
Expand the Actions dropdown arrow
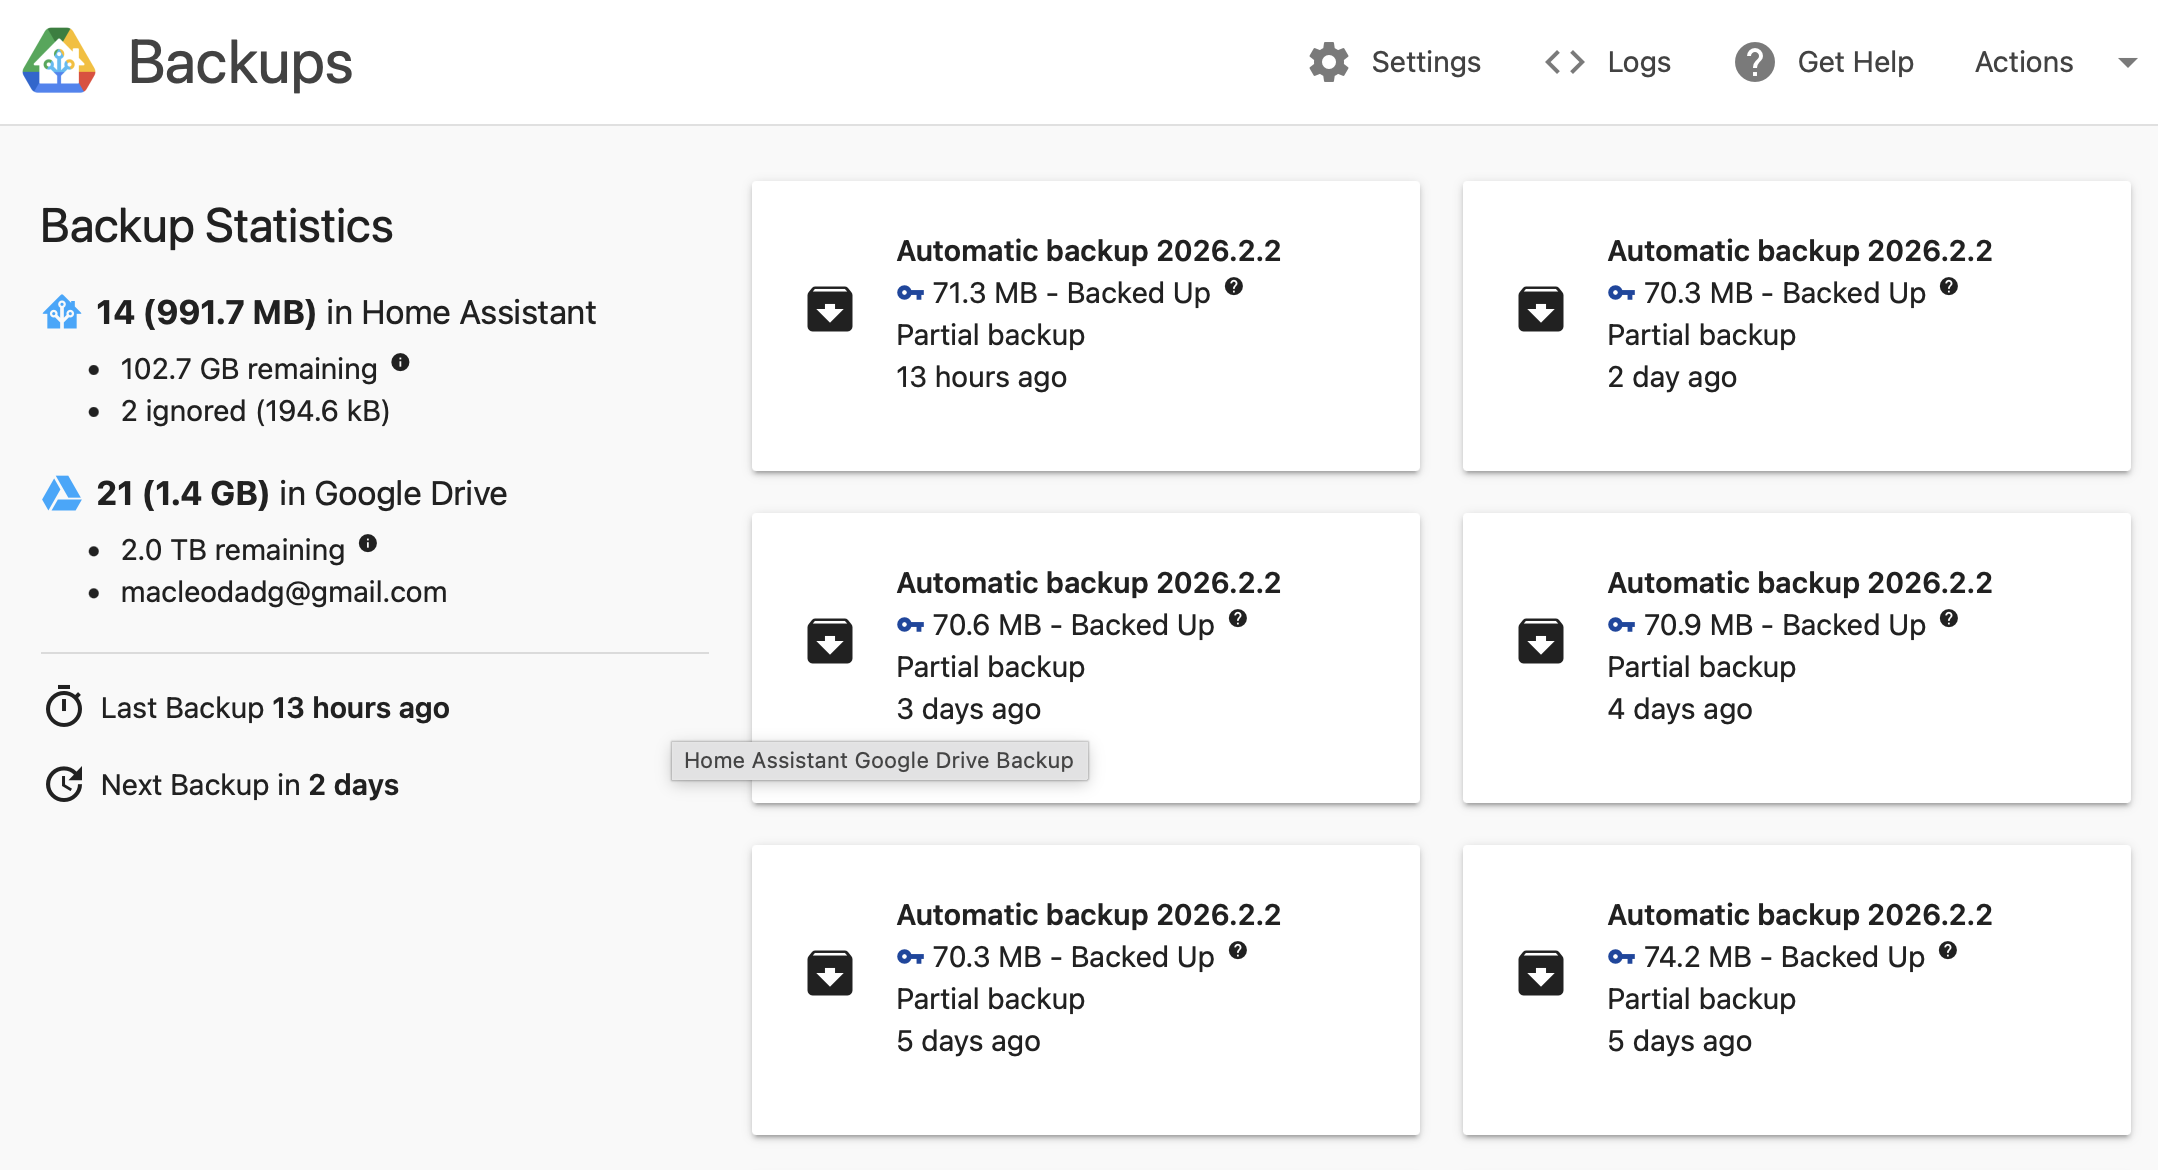point(2127,62)
